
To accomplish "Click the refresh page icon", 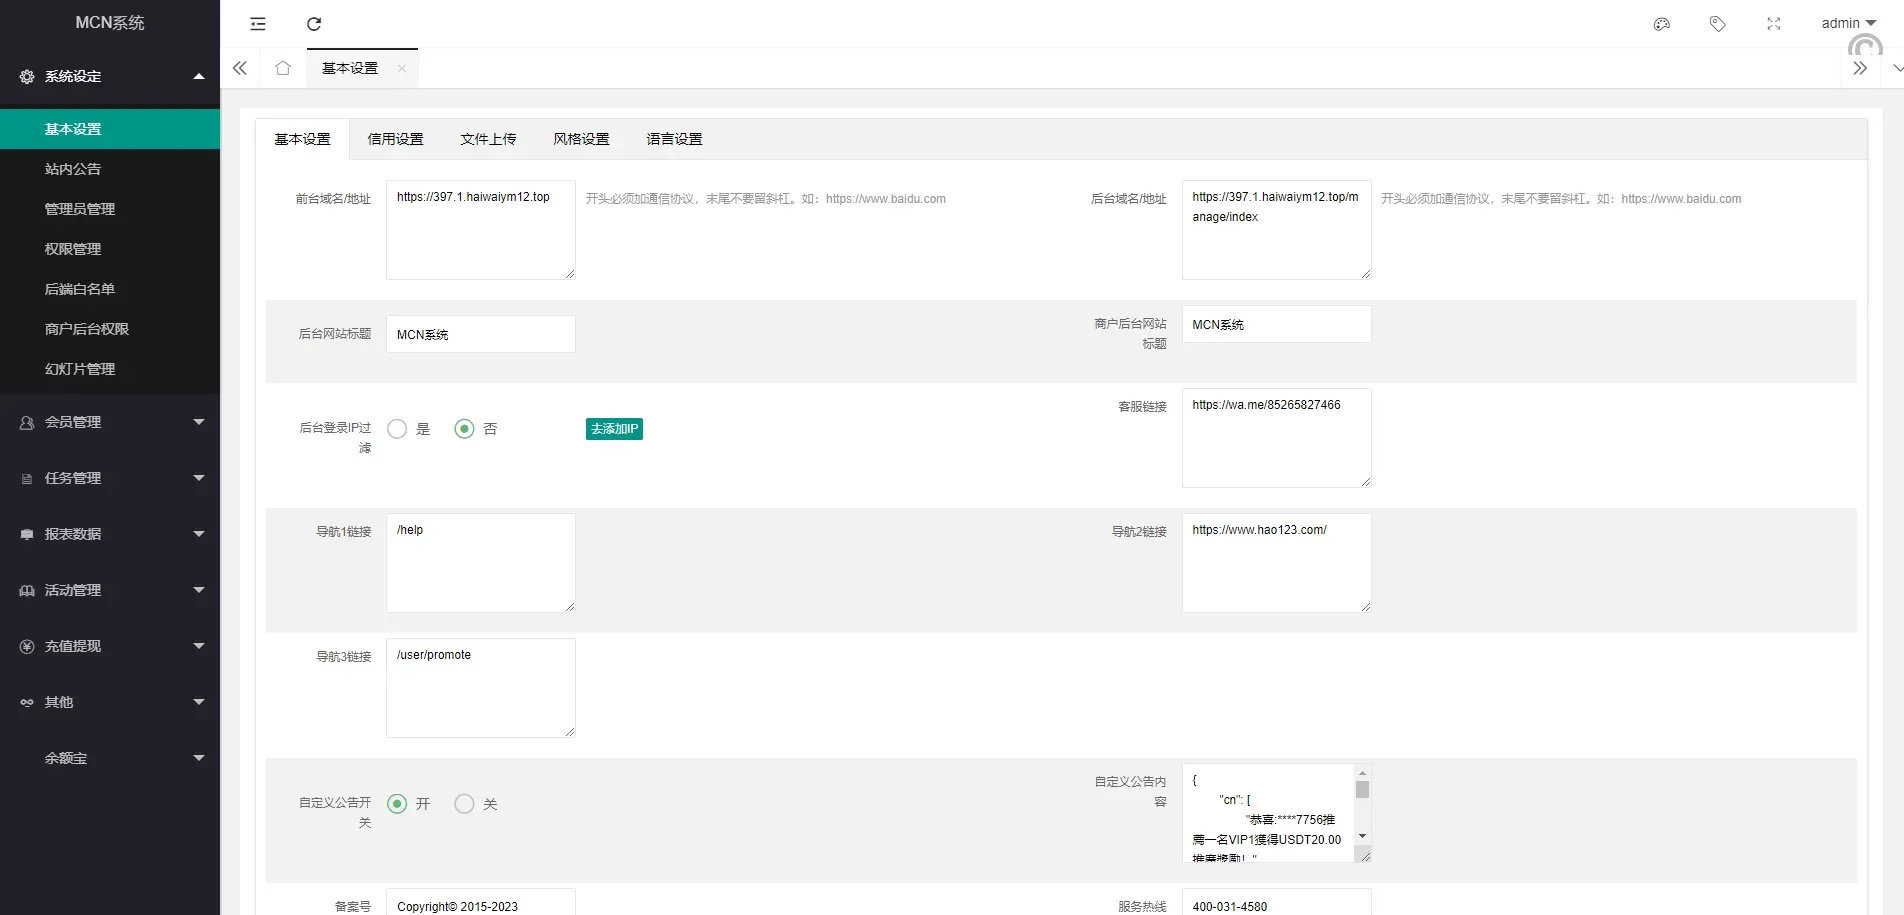I will 314,24.
